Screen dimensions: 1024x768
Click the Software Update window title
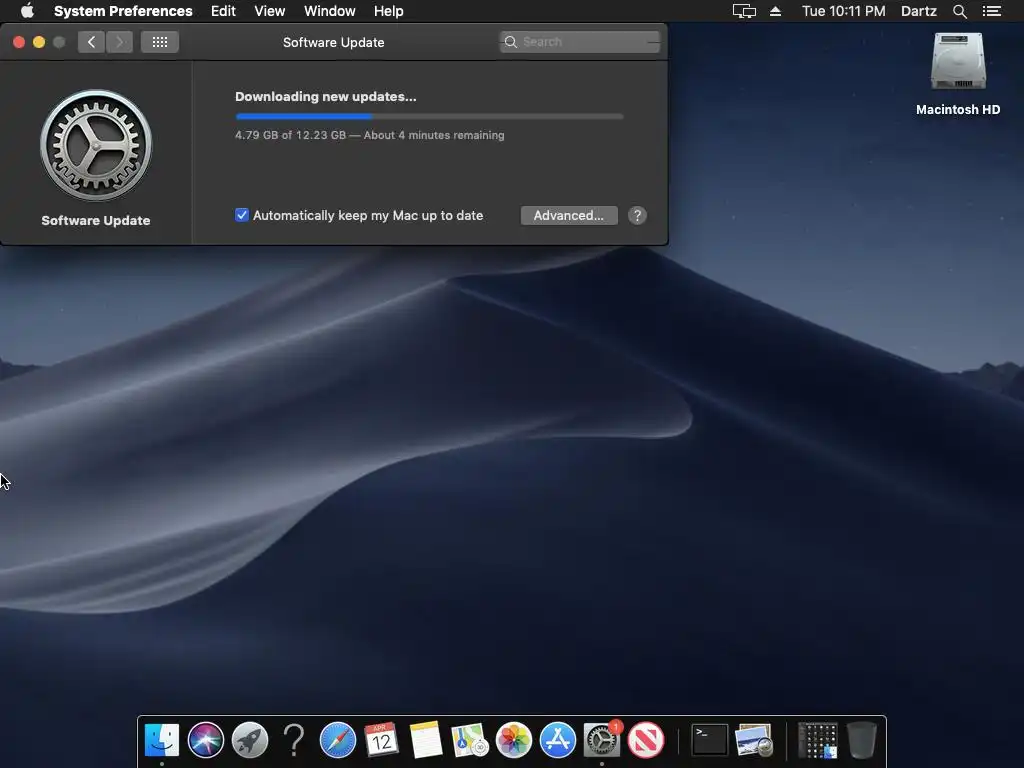(333, 42)
